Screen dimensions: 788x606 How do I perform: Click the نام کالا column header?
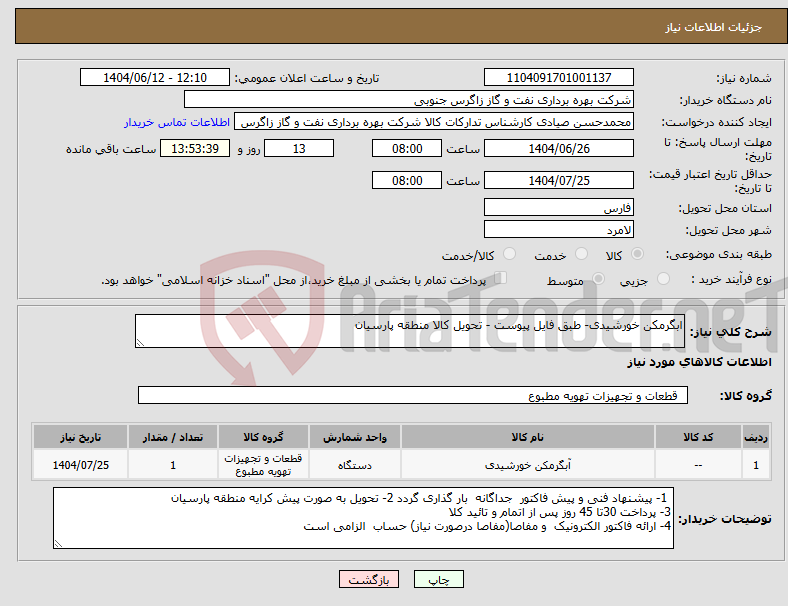coord(528,437)
